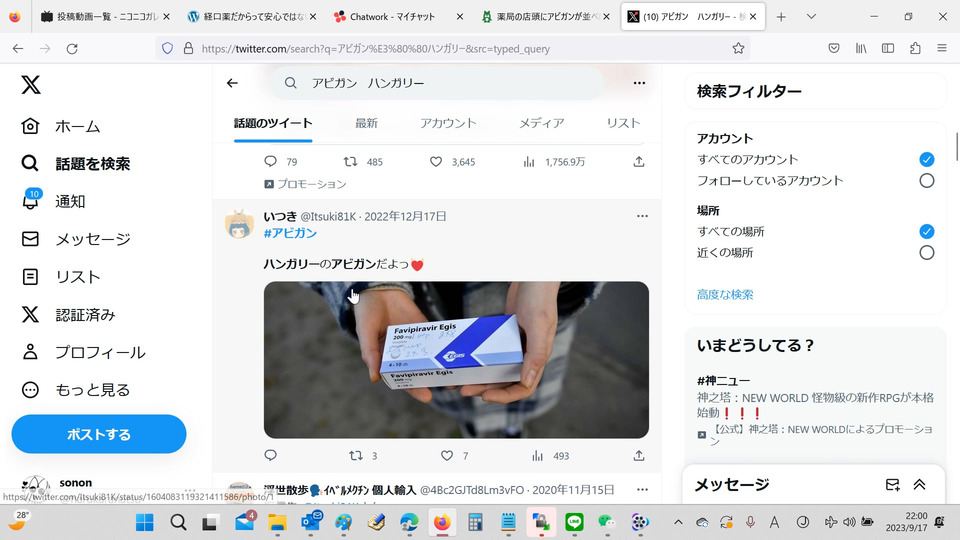Image resolution: width=960 pixels, height=540 pixels.
Task: Open メッセージ from the sidebar
Action: (x=76, y=239)
